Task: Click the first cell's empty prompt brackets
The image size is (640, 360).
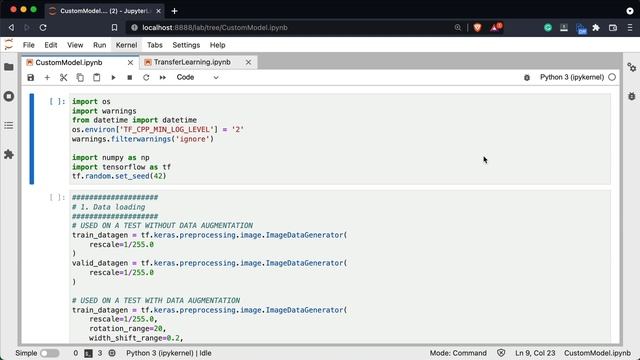Action: [57, 101]
